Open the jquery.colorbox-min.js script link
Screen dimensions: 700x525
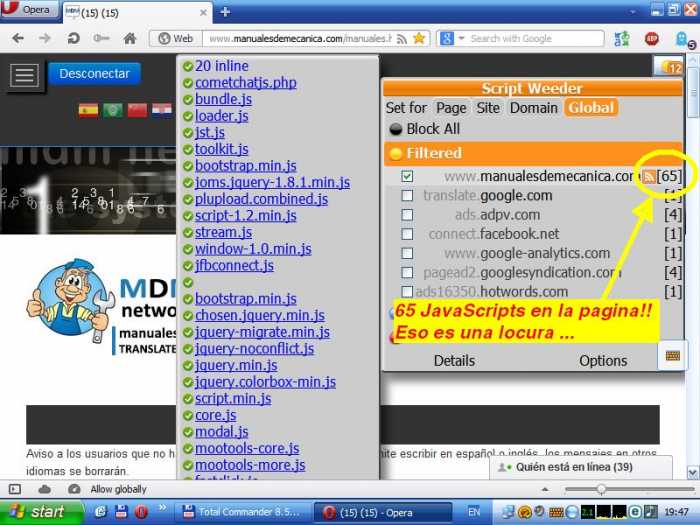(265, 382)
